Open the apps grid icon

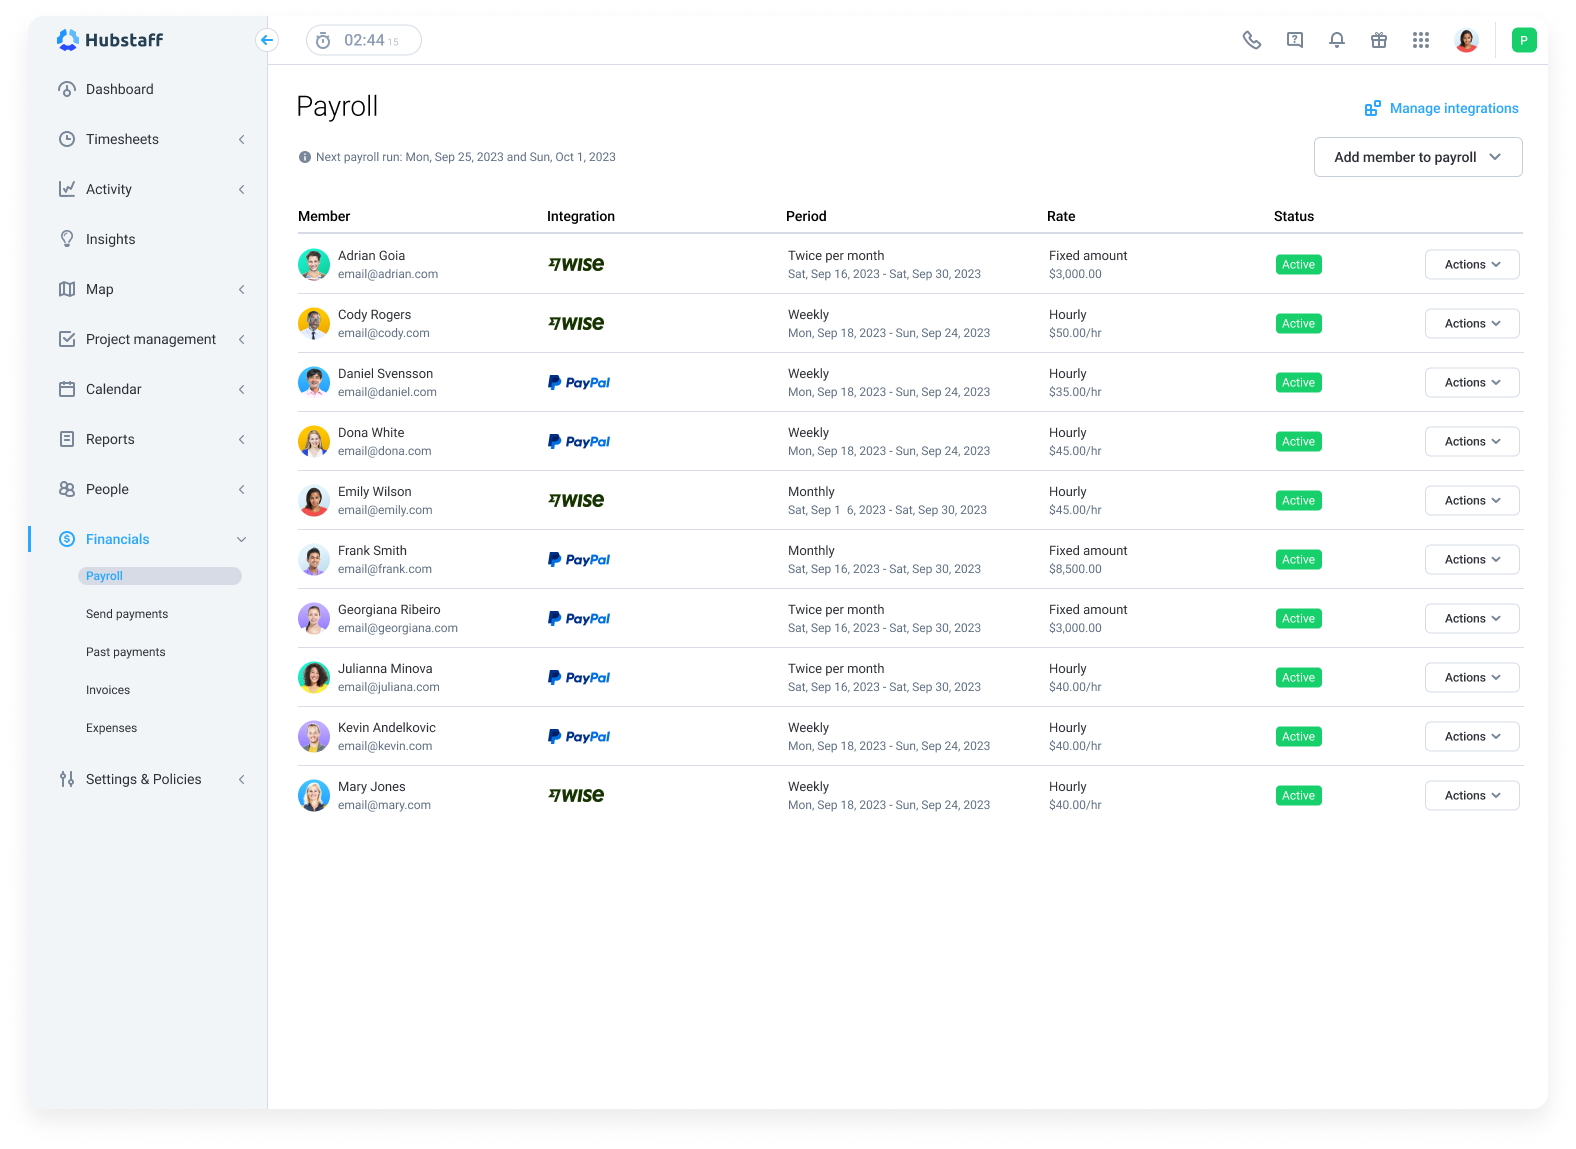point(1420,40)
